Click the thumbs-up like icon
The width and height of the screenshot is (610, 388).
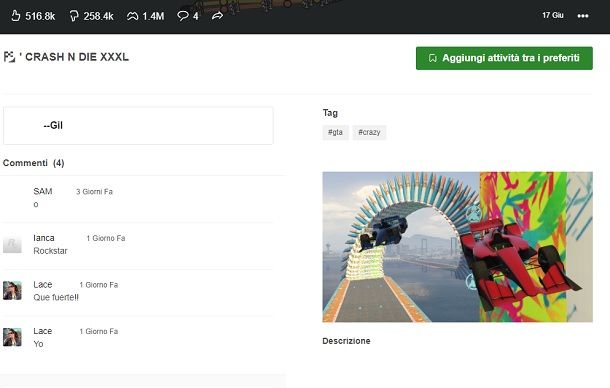[16, 16]
